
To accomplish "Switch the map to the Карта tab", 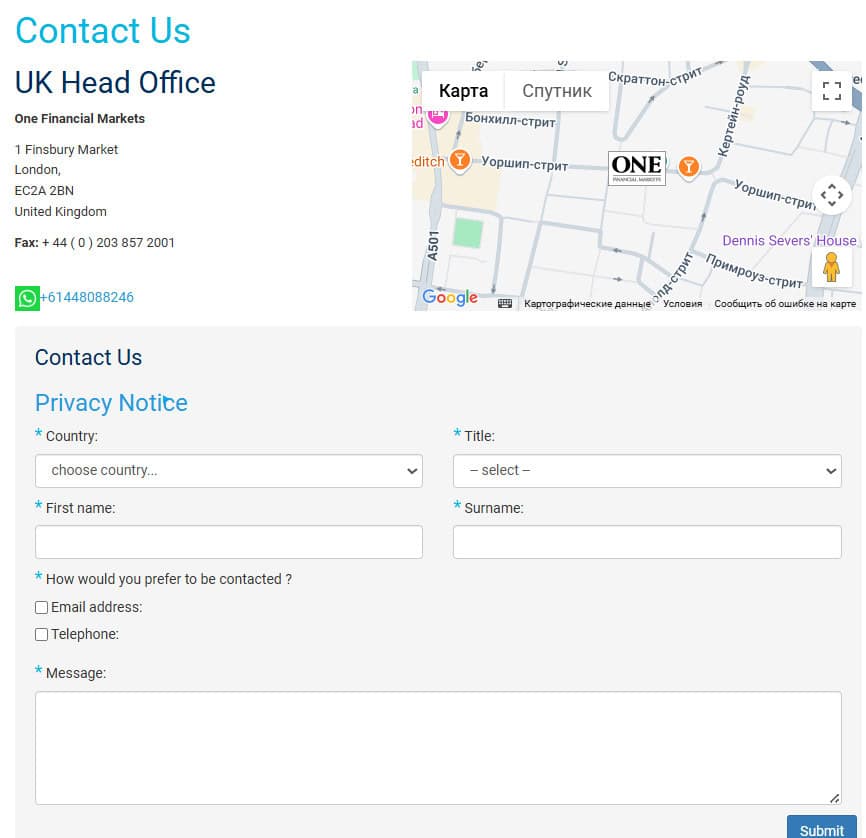I will (463, 91).
